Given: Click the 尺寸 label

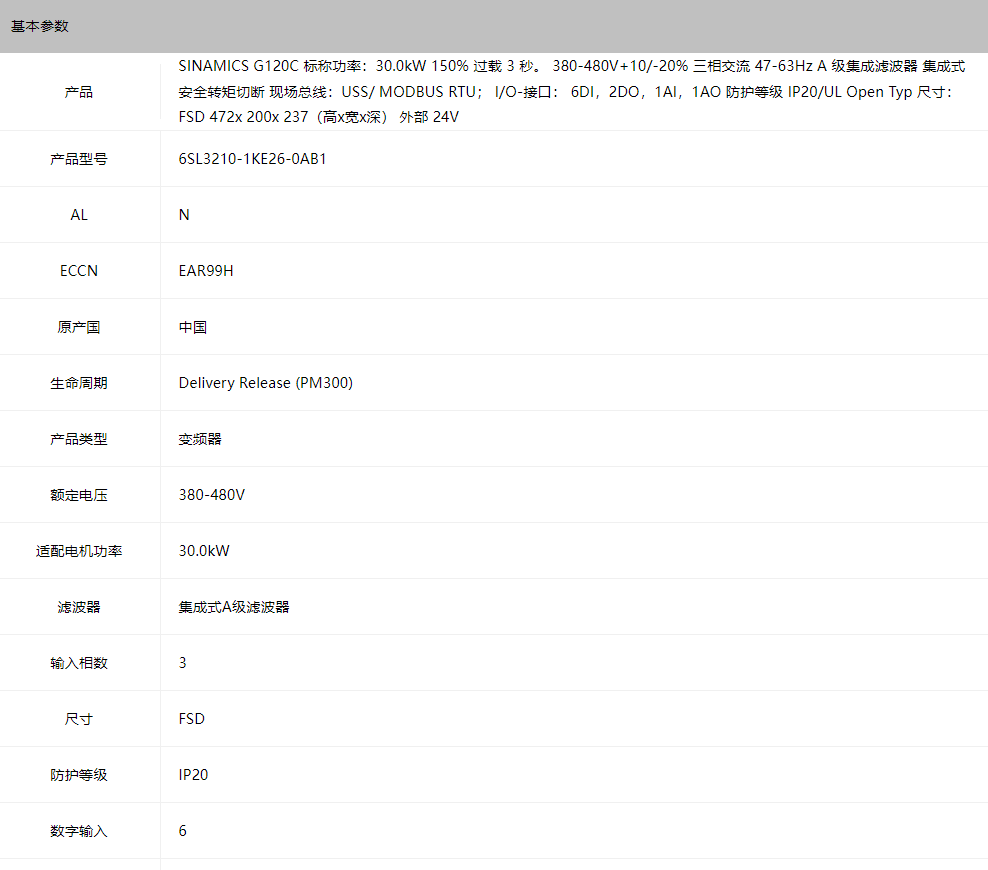Looking at the screenshot, I should pos(79,719).
